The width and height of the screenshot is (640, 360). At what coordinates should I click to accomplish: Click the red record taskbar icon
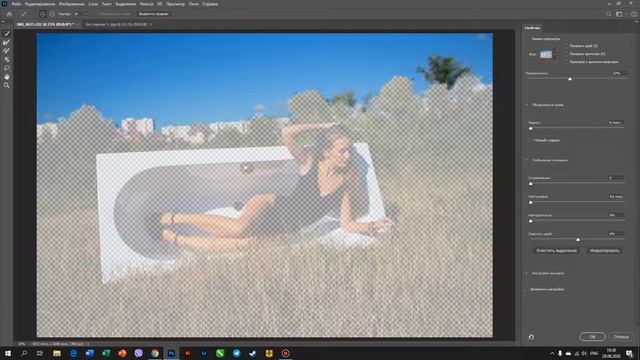pos(285,353)
